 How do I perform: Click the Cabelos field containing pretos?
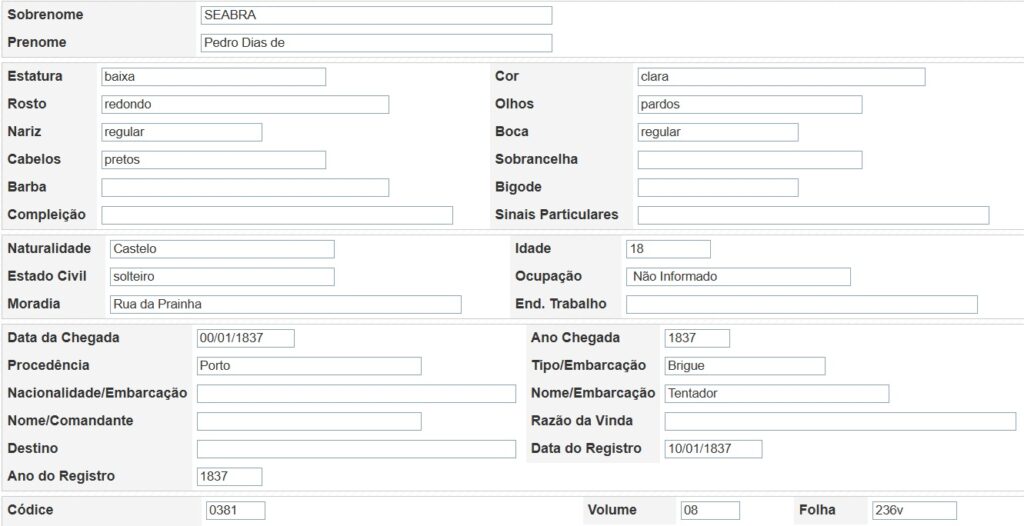pyautogui.click(x=213, y=160)
